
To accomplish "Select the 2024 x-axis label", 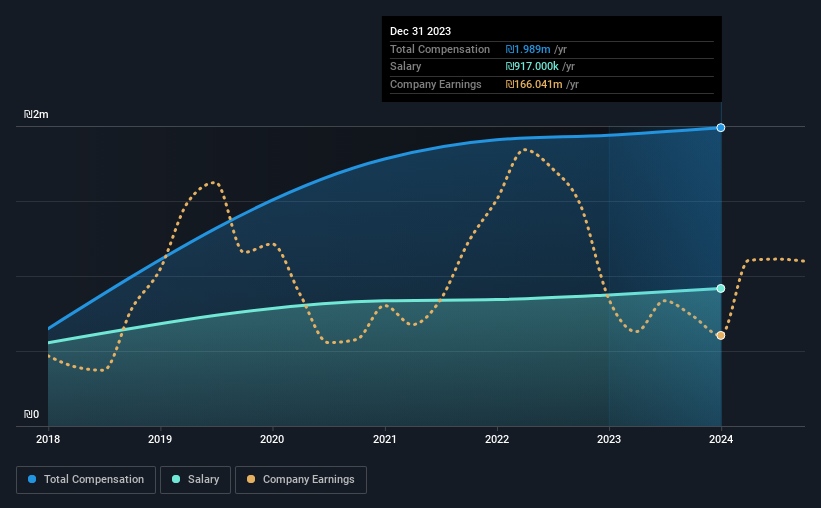I will (721, 439).
